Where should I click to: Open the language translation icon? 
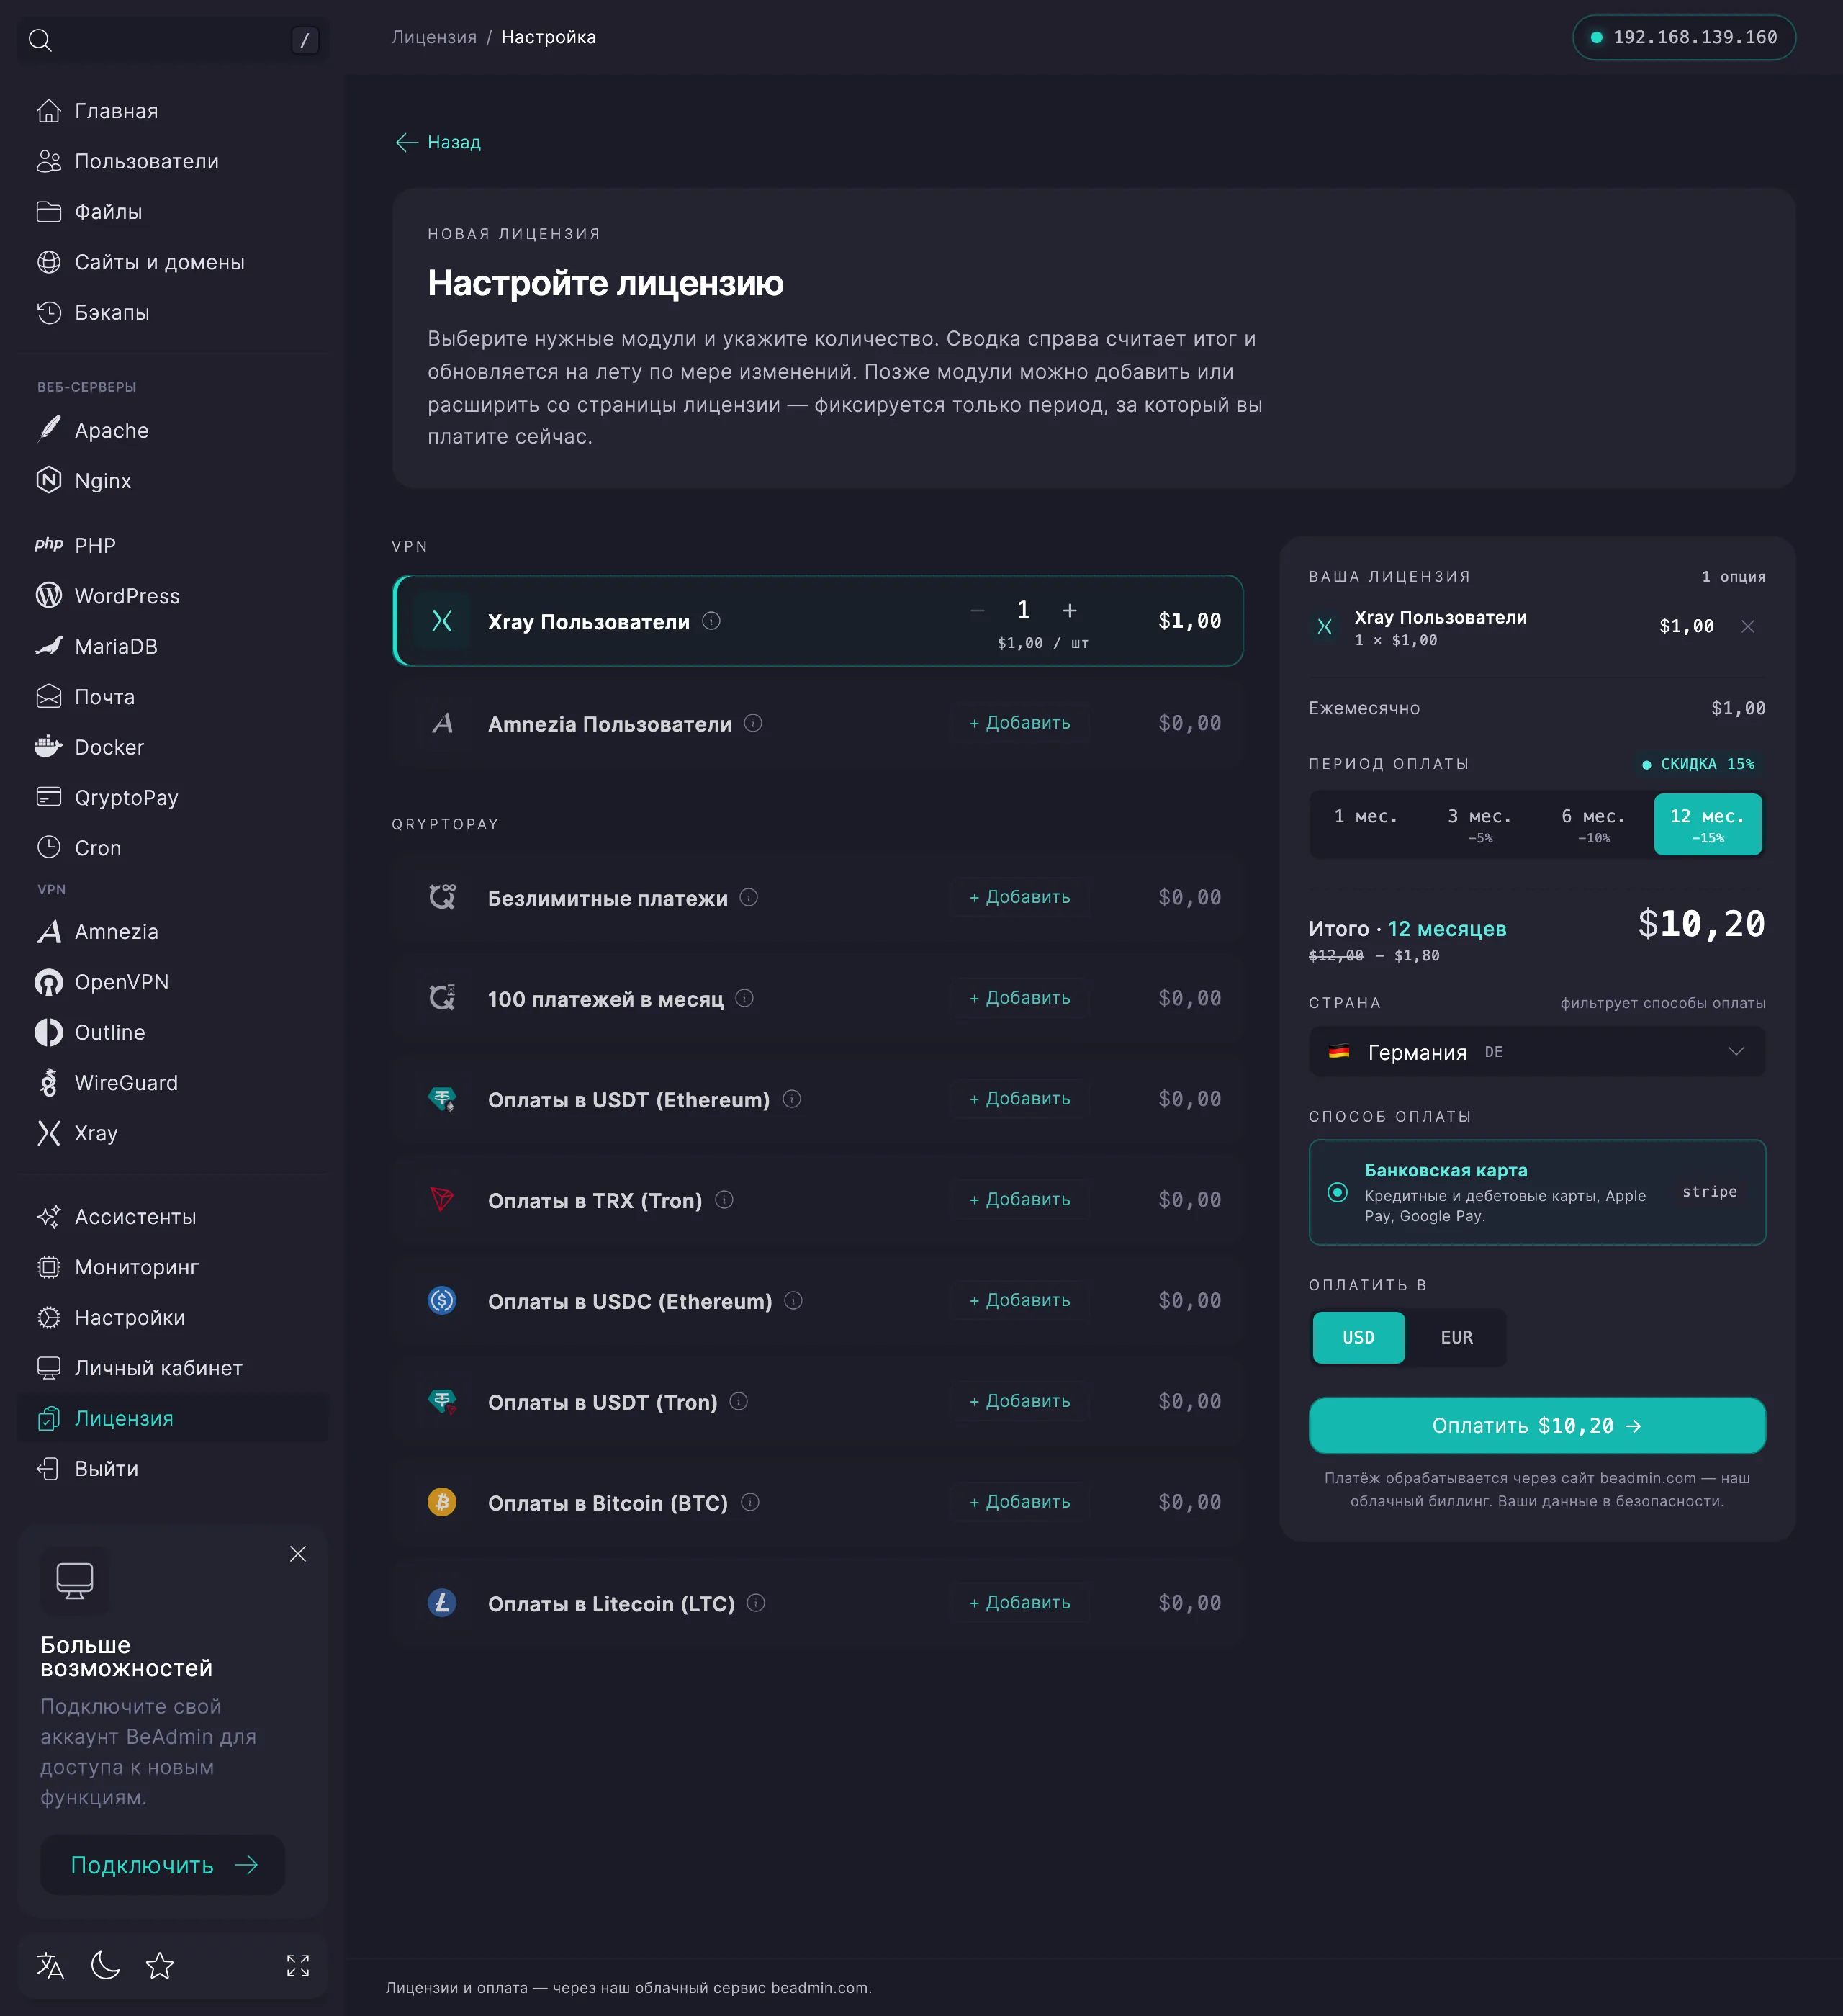(50, 1966)
